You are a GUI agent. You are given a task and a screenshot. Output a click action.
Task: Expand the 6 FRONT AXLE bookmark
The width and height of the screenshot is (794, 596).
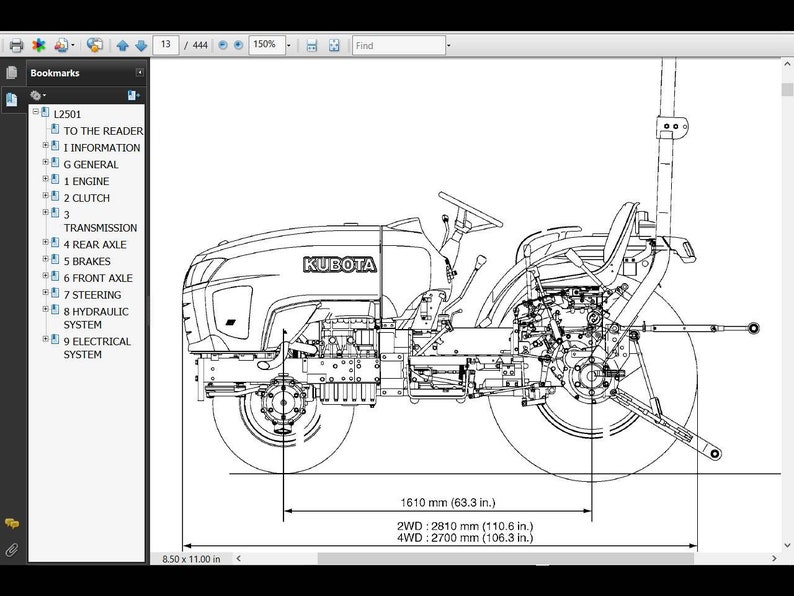point(46,275)
